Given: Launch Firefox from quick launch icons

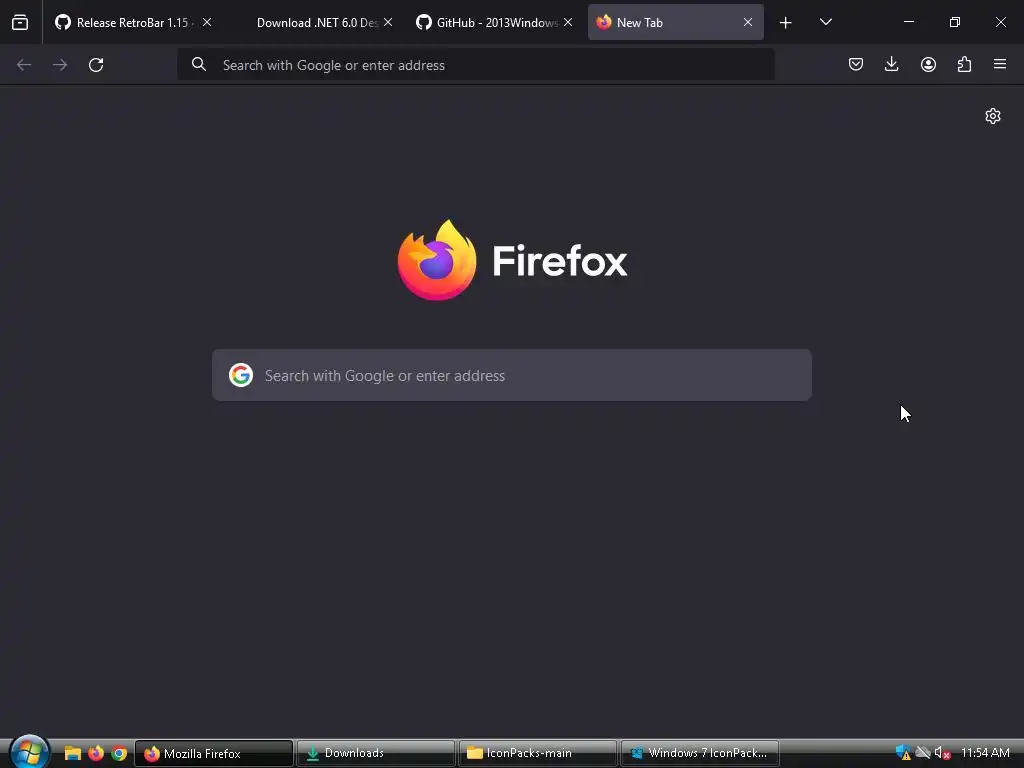Looking at the screenshot, I should tap(96, 754).
